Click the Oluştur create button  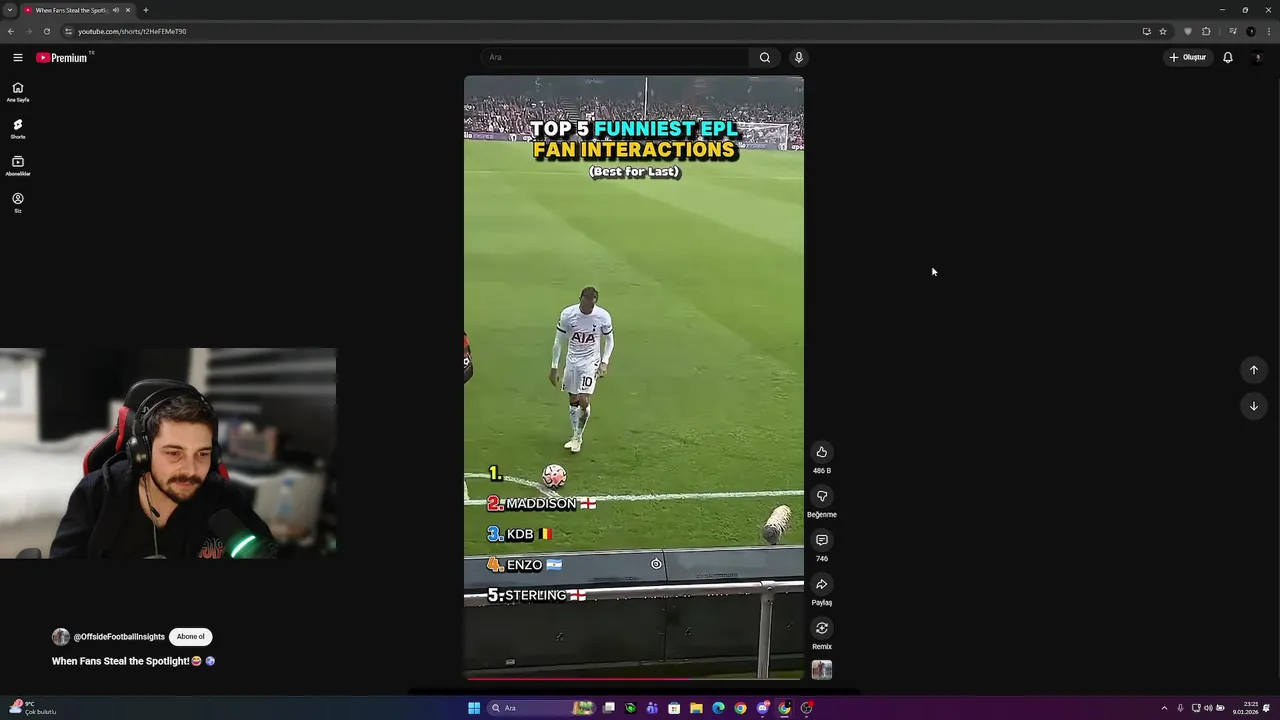[1188, 57]
